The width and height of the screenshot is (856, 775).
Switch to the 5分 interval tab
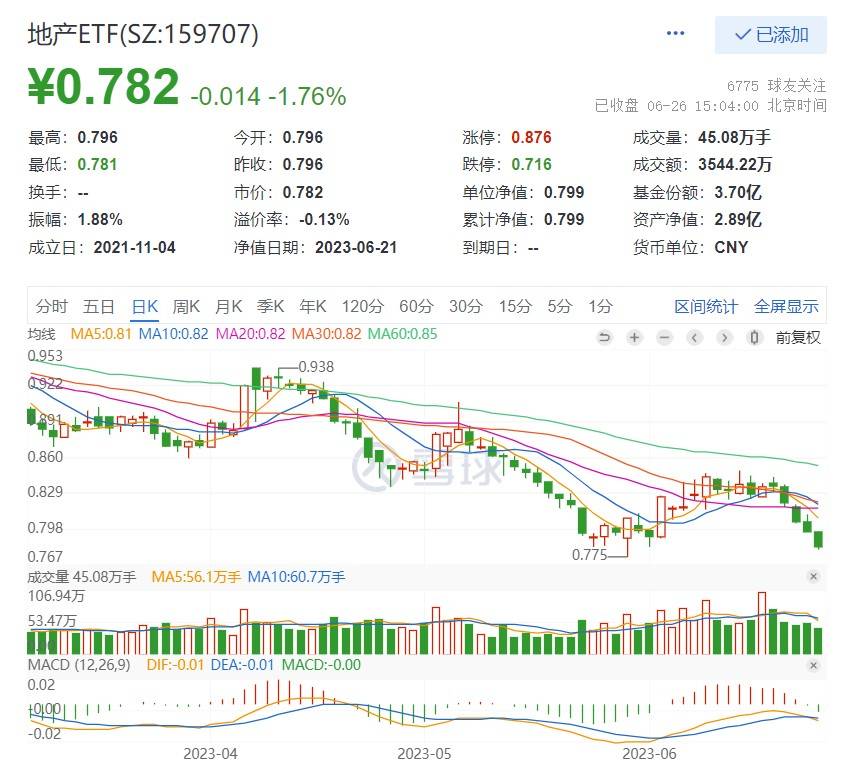pos(560,306)
